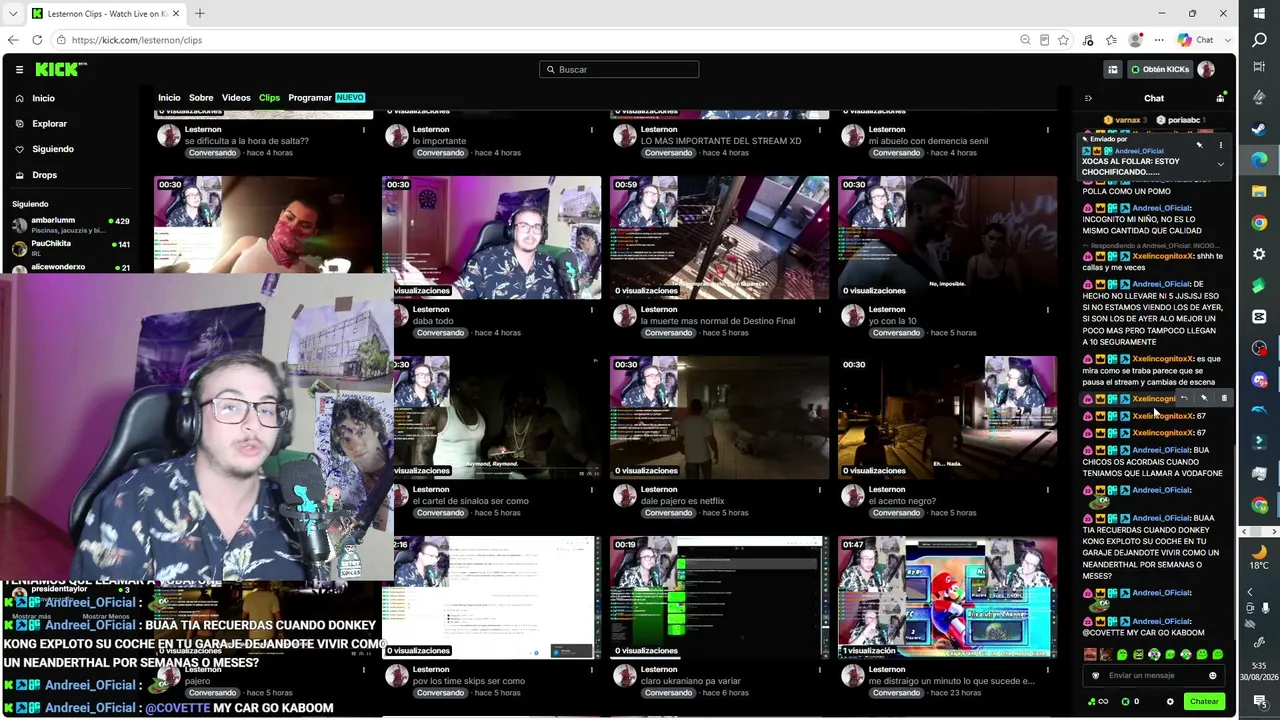Open options for 'yo con la 10' clip

1047,310
